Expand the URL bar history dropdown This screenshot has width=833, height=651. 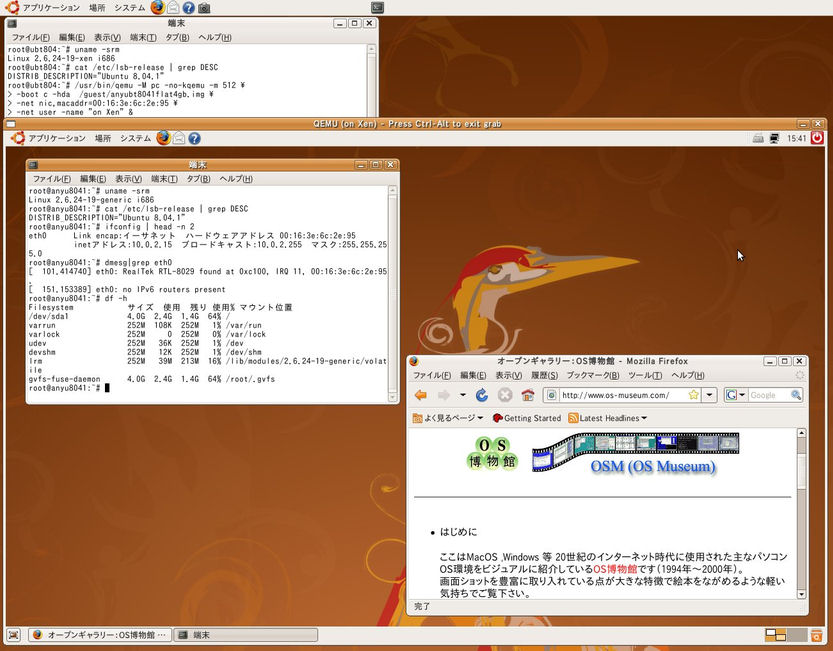[709, 395]
